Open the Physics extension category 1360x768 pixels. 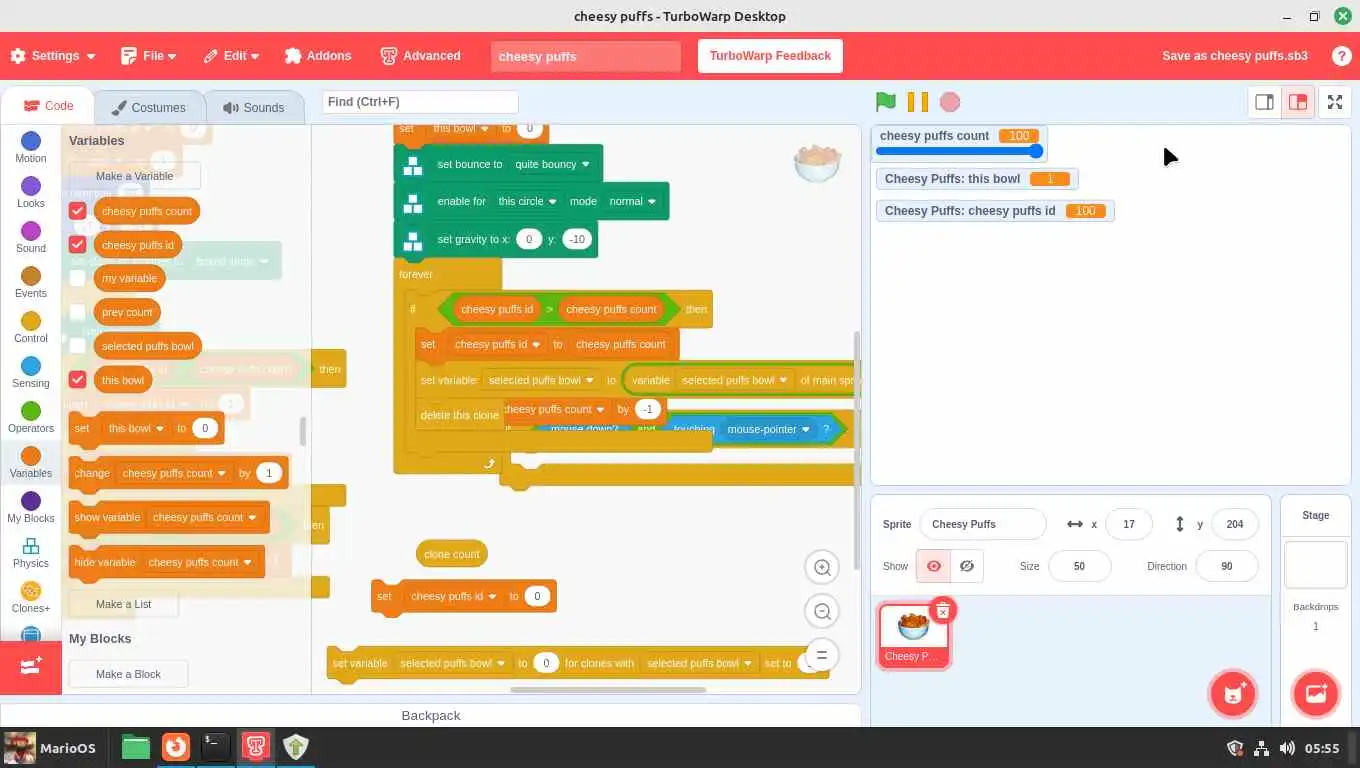point(31,553)
